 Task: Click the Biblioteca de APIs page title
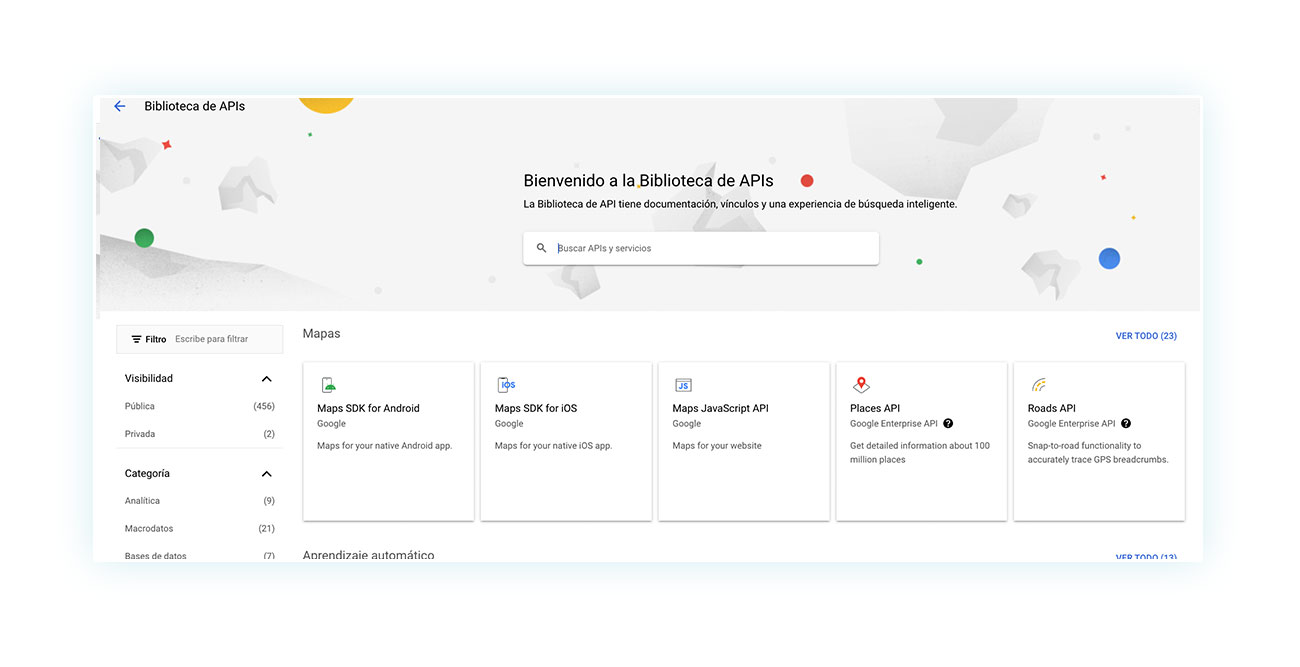point(195,106)
